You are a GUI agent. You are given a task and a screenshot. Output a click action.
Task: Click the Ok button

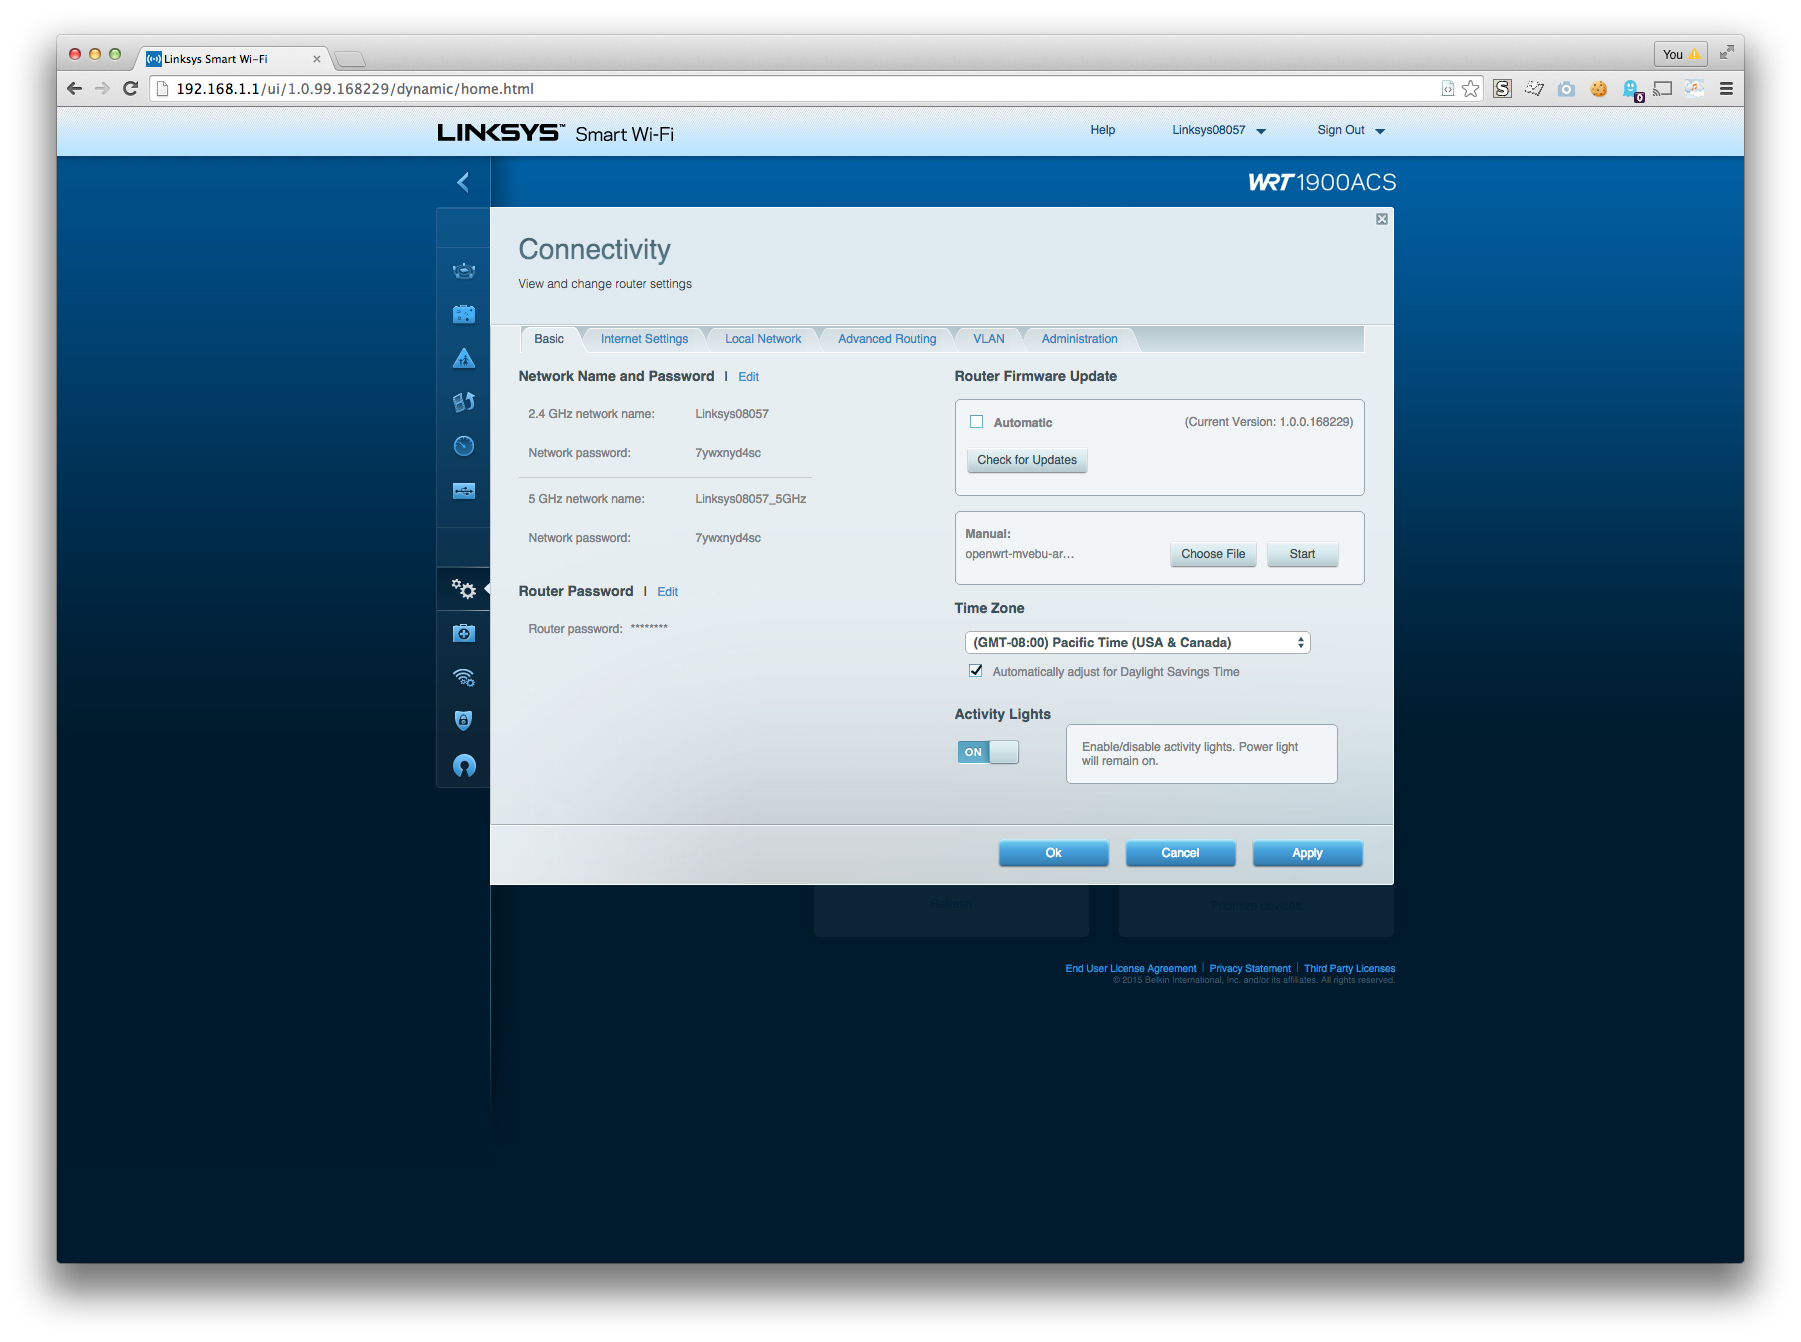[x=1053, y=853]
